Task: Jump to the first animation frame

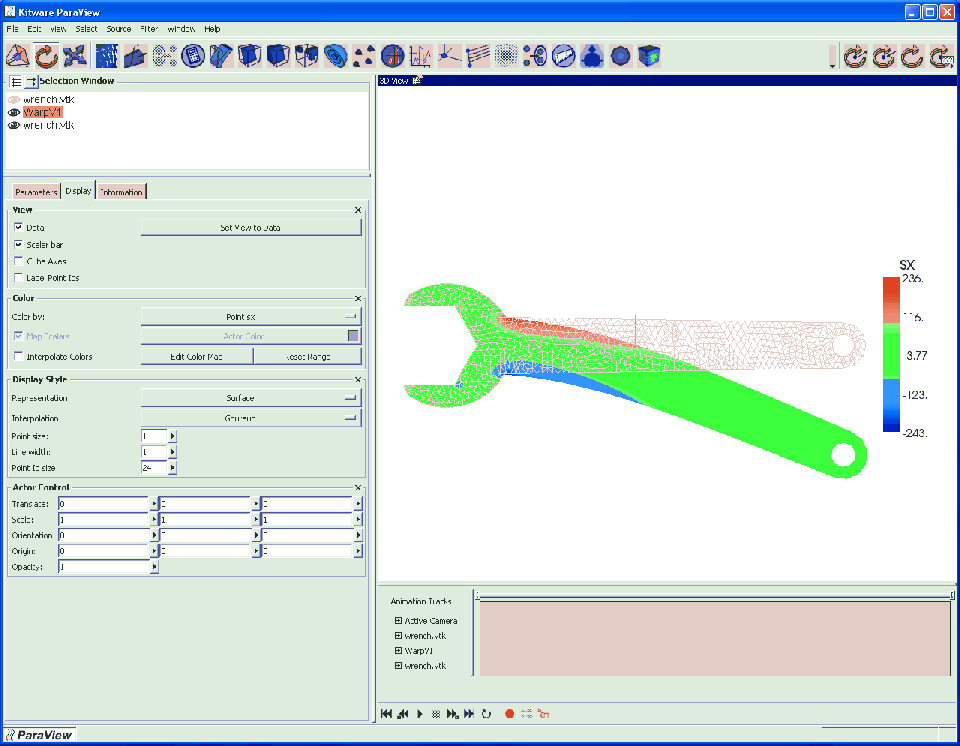Action: (x=386, y=714)
